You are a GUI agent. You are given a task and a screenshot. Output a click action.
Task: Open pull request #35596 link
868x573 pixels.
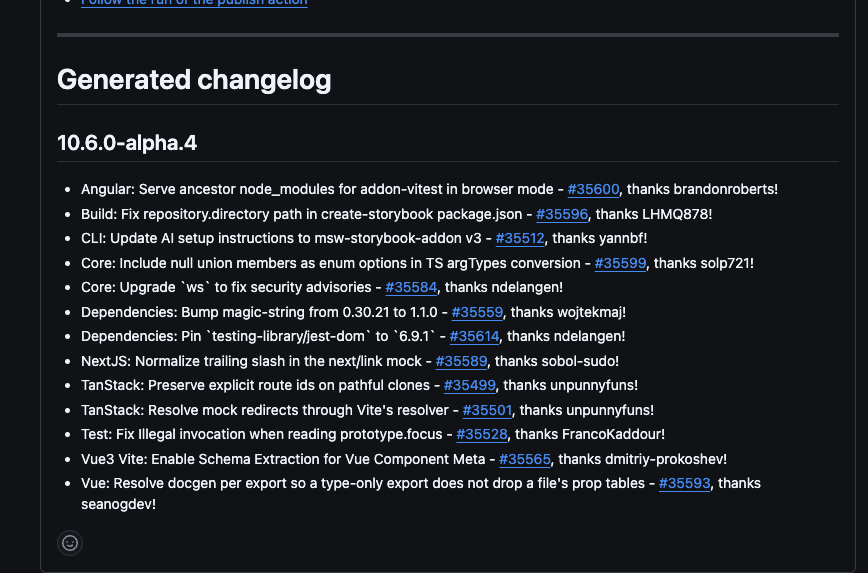(562, 214)
